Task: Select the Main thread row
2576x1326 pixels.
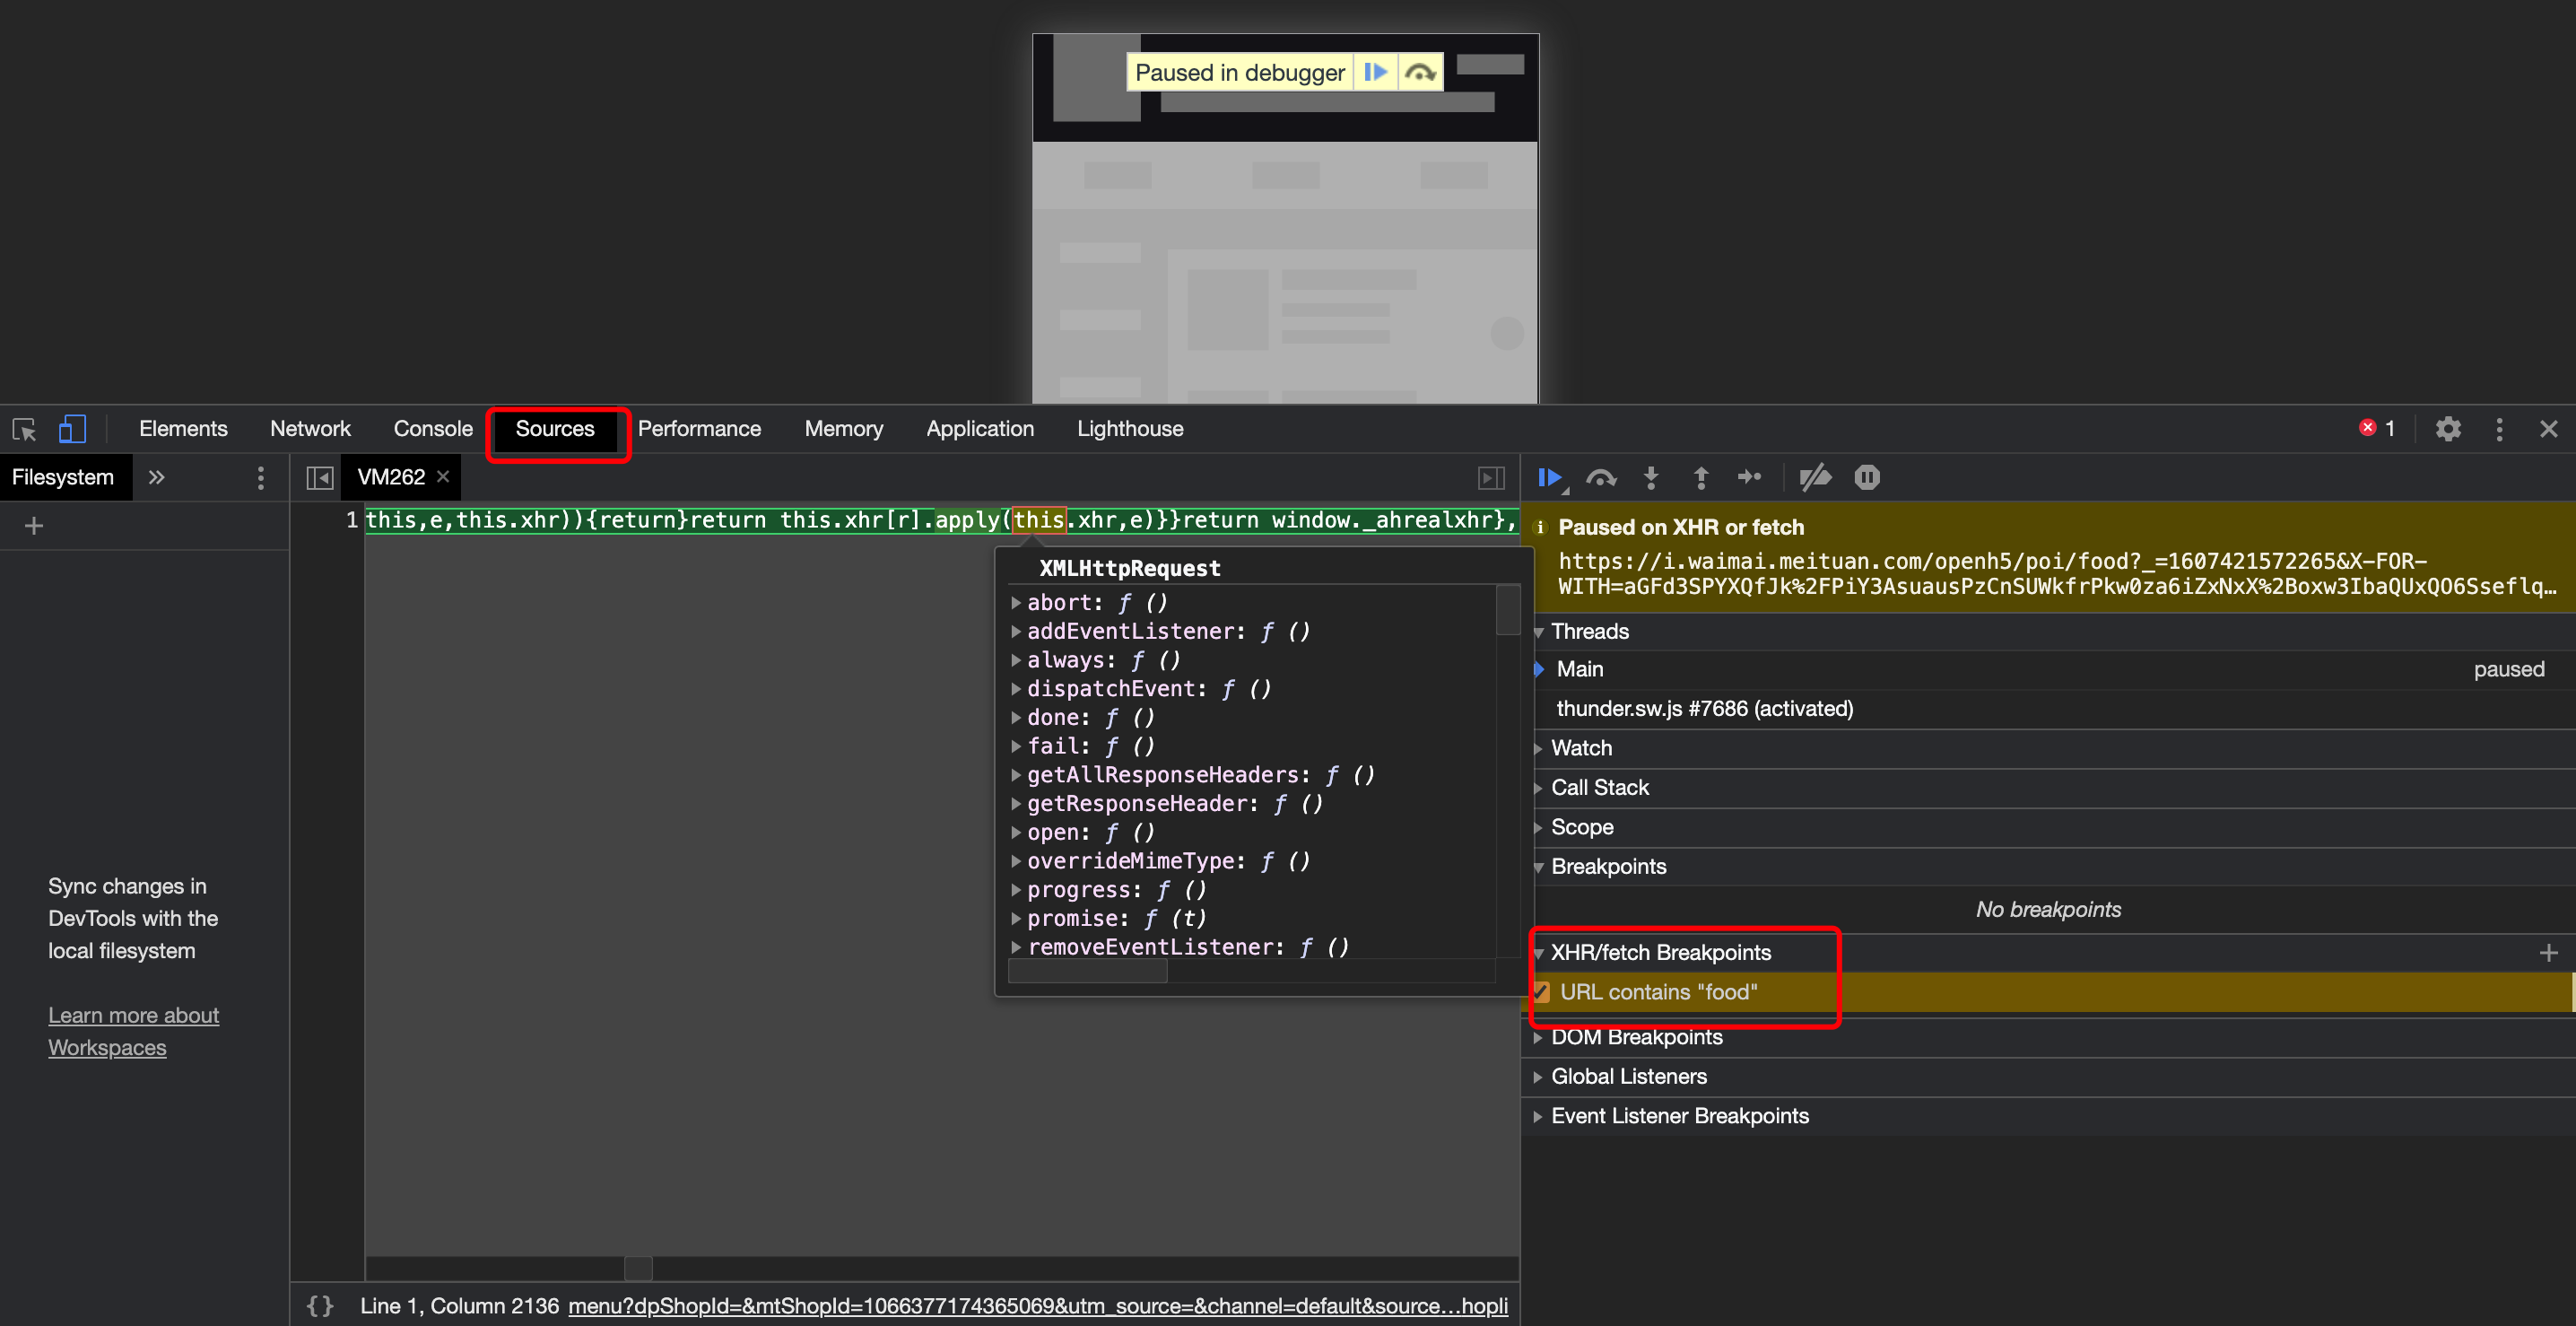Action: [x=2048, y=670]
